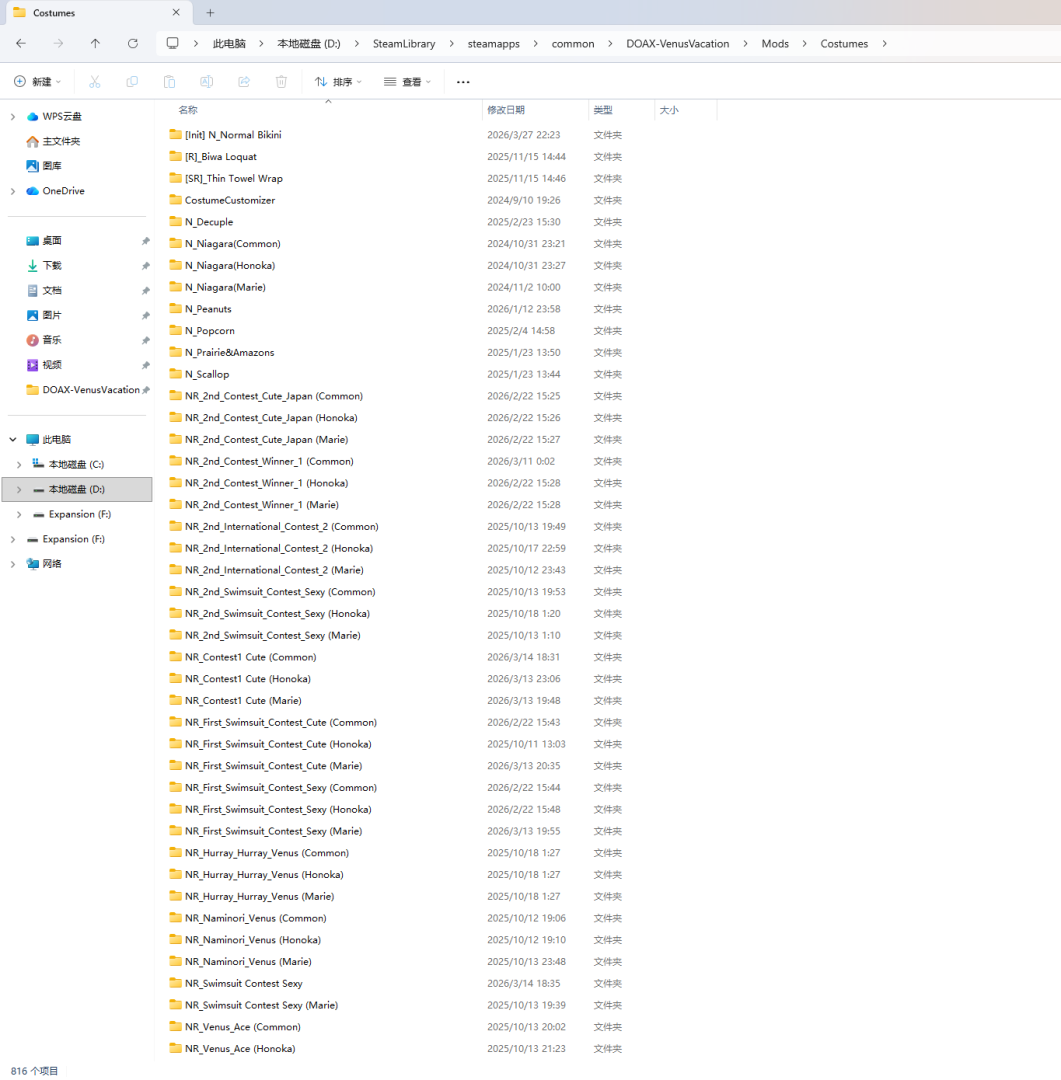The width and height of the screenshot is (1061, 1080).
Task: Click common breadcrumb
Action: coord(573,43)
